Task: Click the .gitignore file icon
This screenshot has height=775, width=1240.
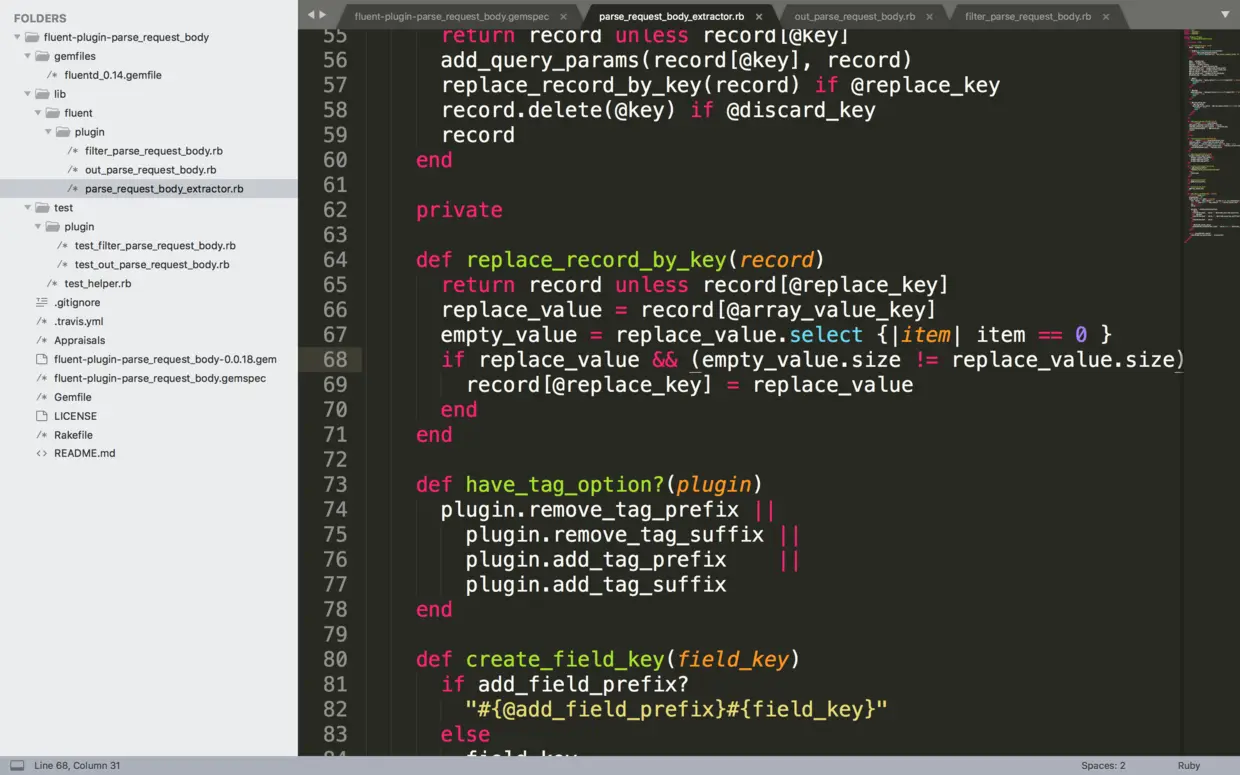Action: click(42, 302)
